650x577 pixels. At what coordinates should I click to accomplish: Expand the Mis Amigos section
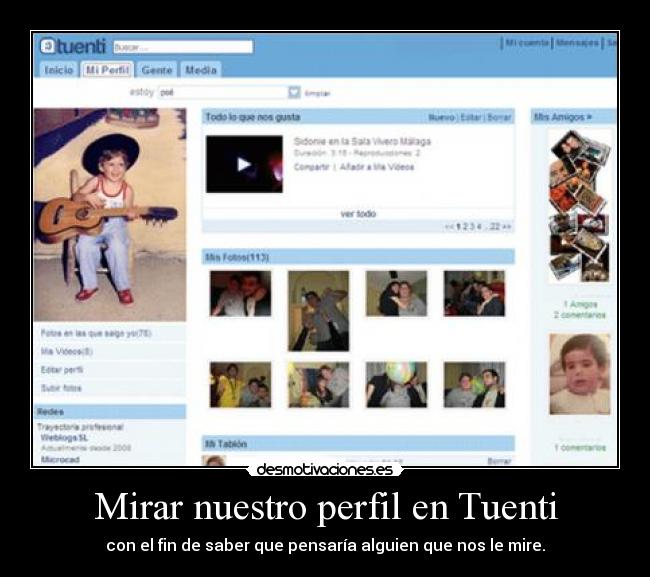point(562,117)
